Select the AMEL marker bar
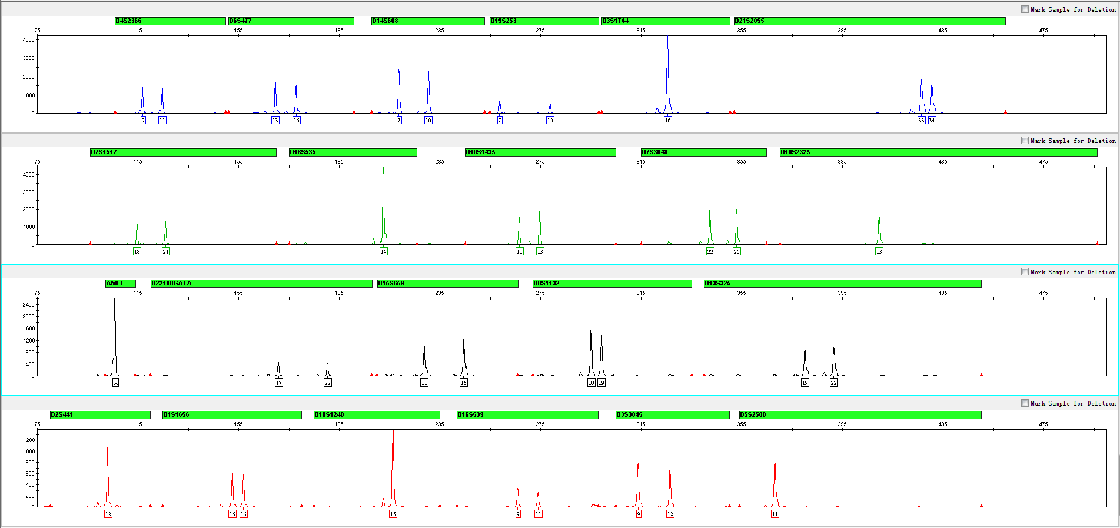This screenshot has height=528, width=1120. 120,284
